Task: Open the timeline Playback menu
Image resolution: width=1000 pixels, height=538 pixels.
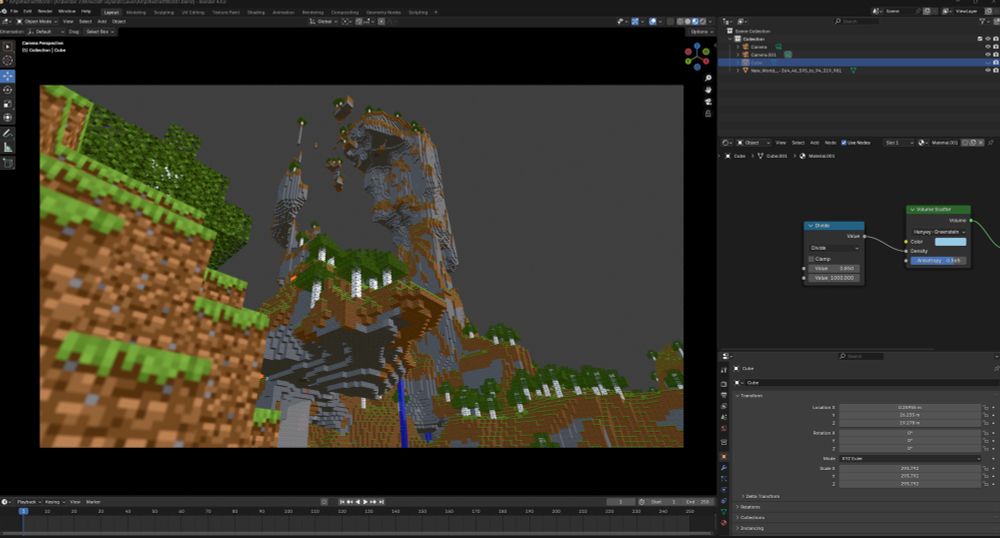Action: [28, 502]
